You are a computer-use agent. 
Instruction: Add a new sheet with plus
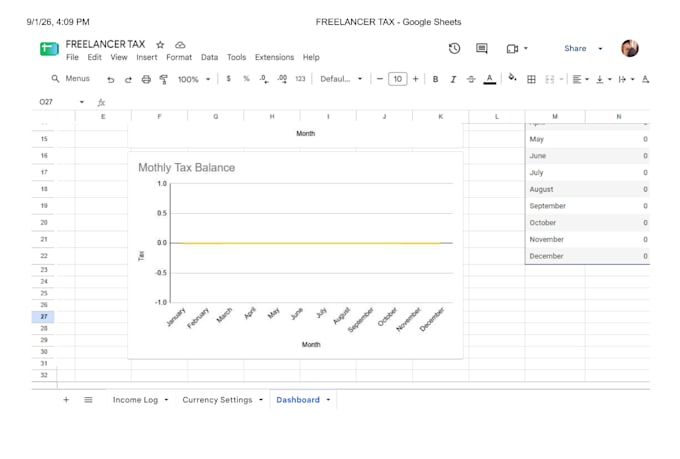click(x=66, y=400)
